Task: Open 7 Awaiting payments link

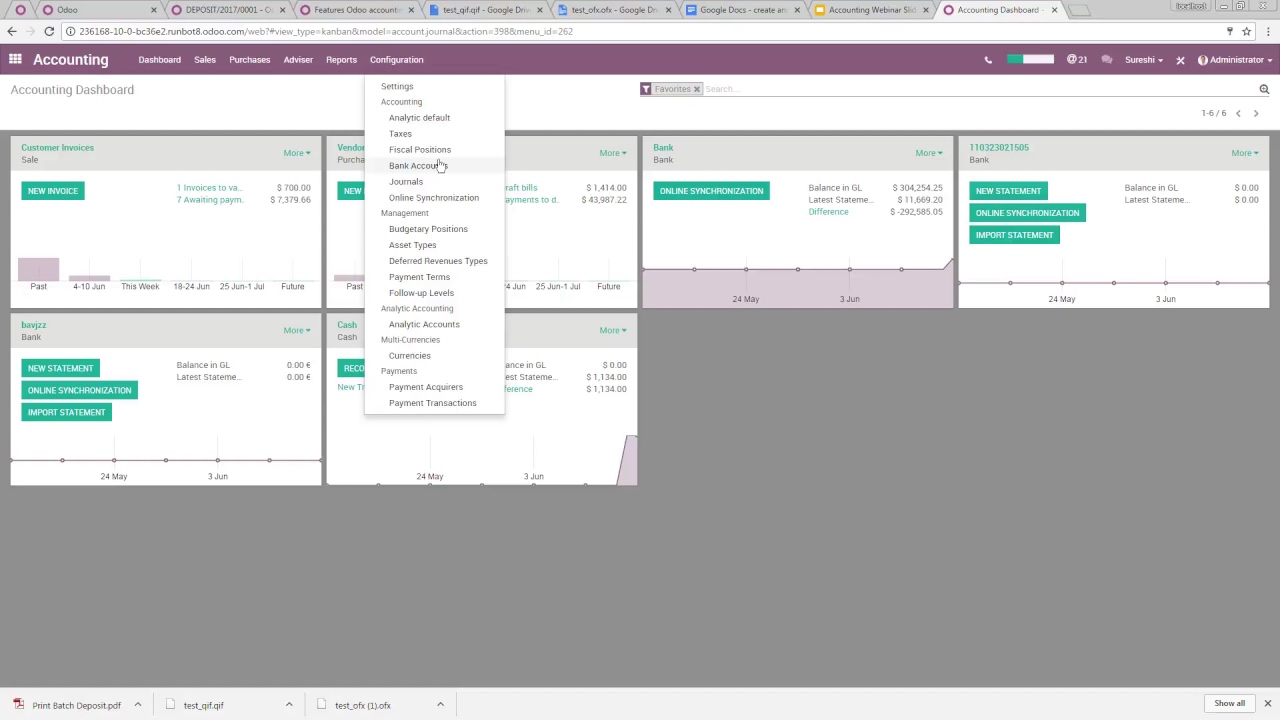Action: [209, 200]
